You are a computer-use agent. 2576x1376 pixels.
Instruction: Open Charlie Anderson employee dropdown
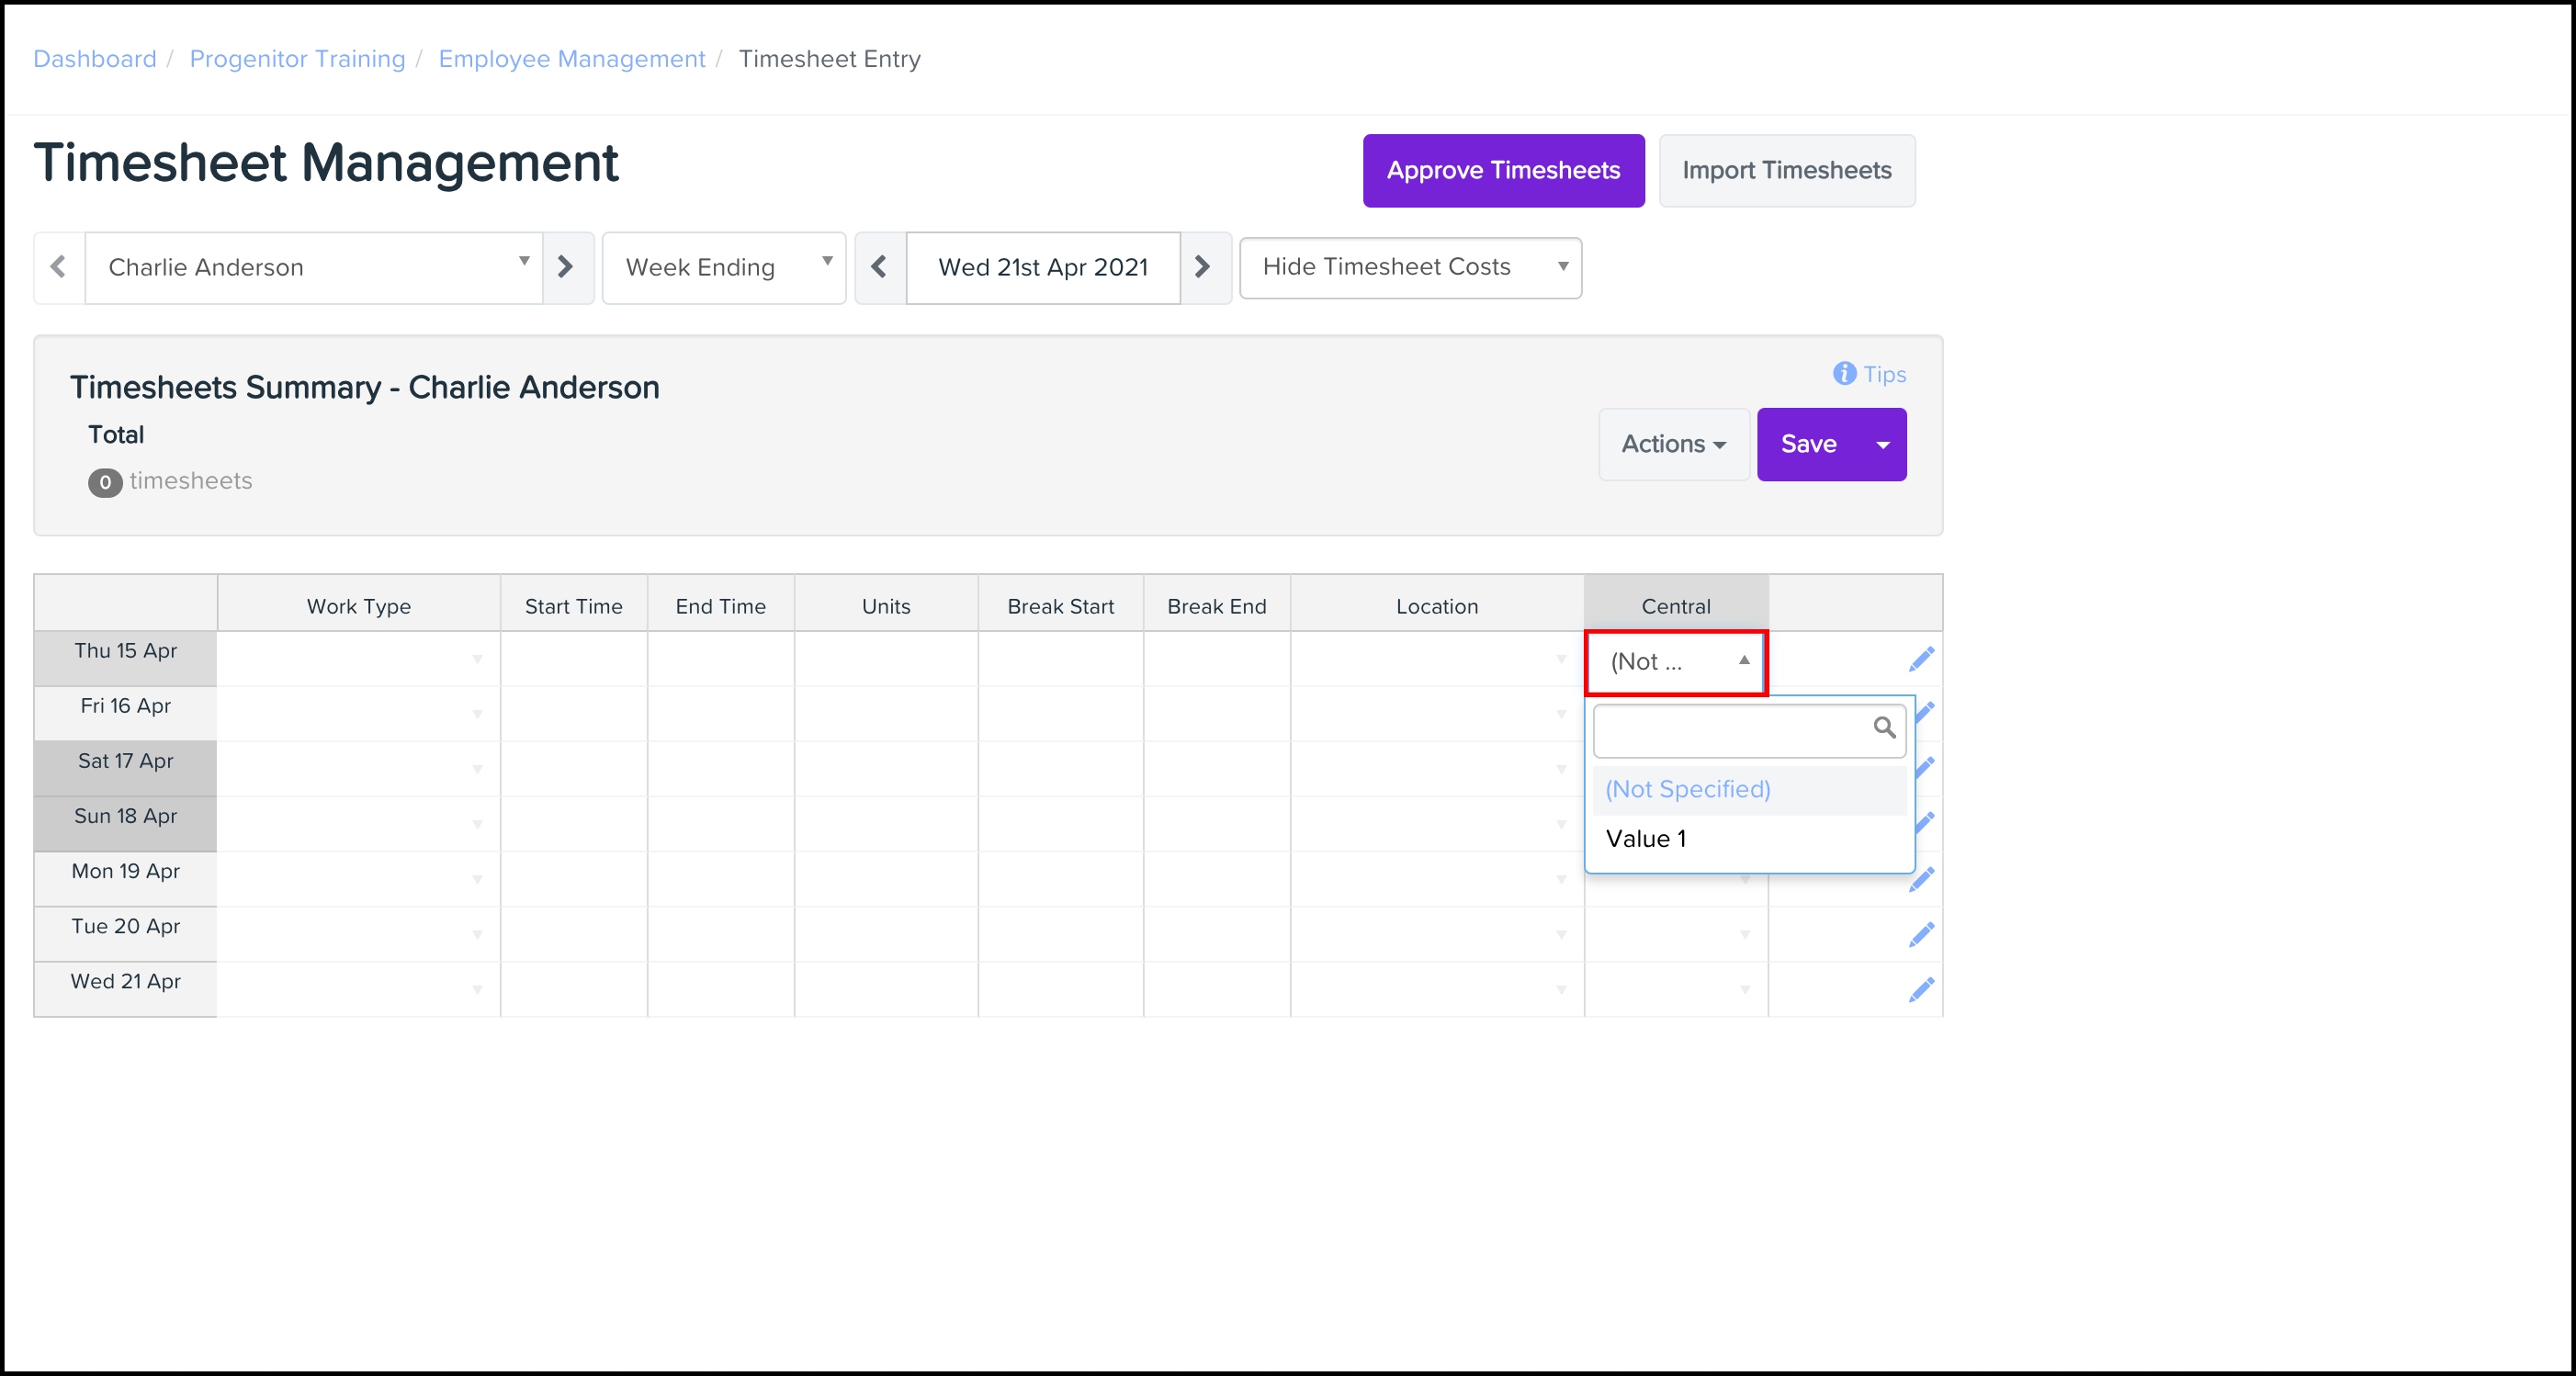314,267
